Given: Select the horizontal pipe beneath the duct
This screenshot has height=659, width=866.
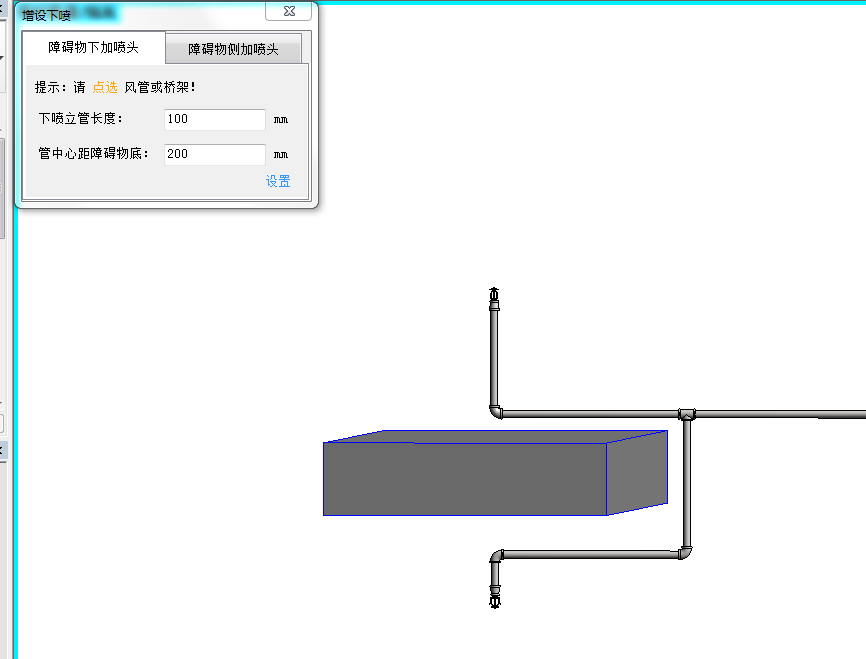Looking at the screenshot, I should [590, 552].
